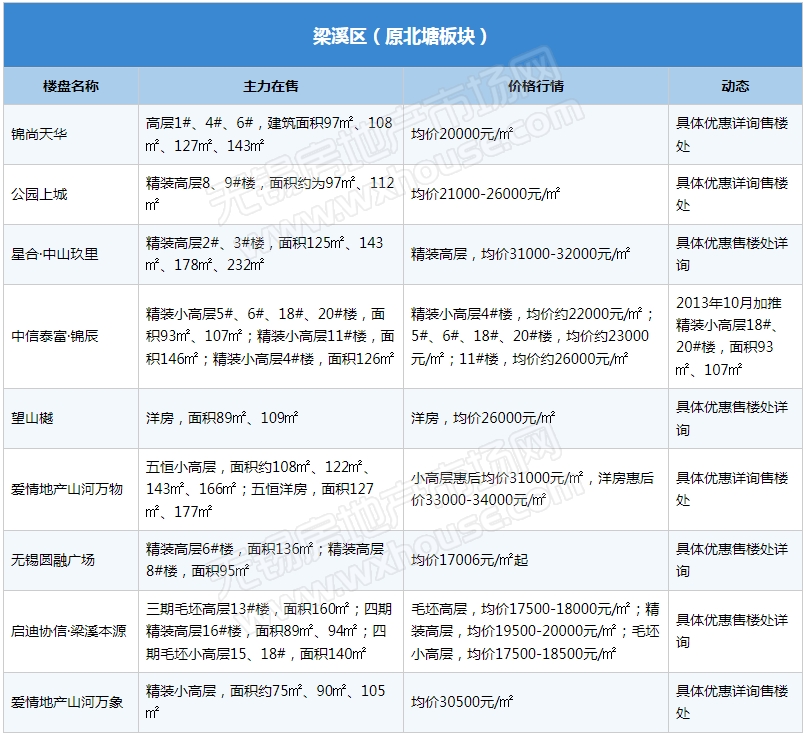Click 公园上城 units "精装高层8、9#楼" cell
Screen dimensions: 806x738
270,194
